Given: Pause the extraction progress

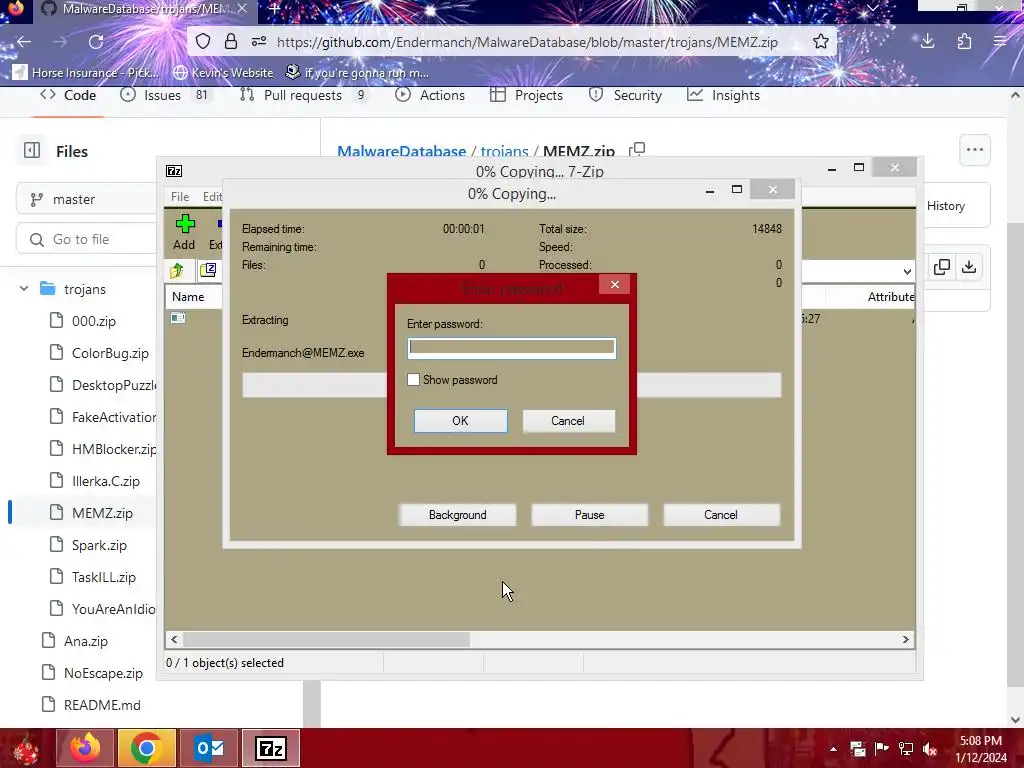Looking at the screenshot, I should [x=589, y=515].
